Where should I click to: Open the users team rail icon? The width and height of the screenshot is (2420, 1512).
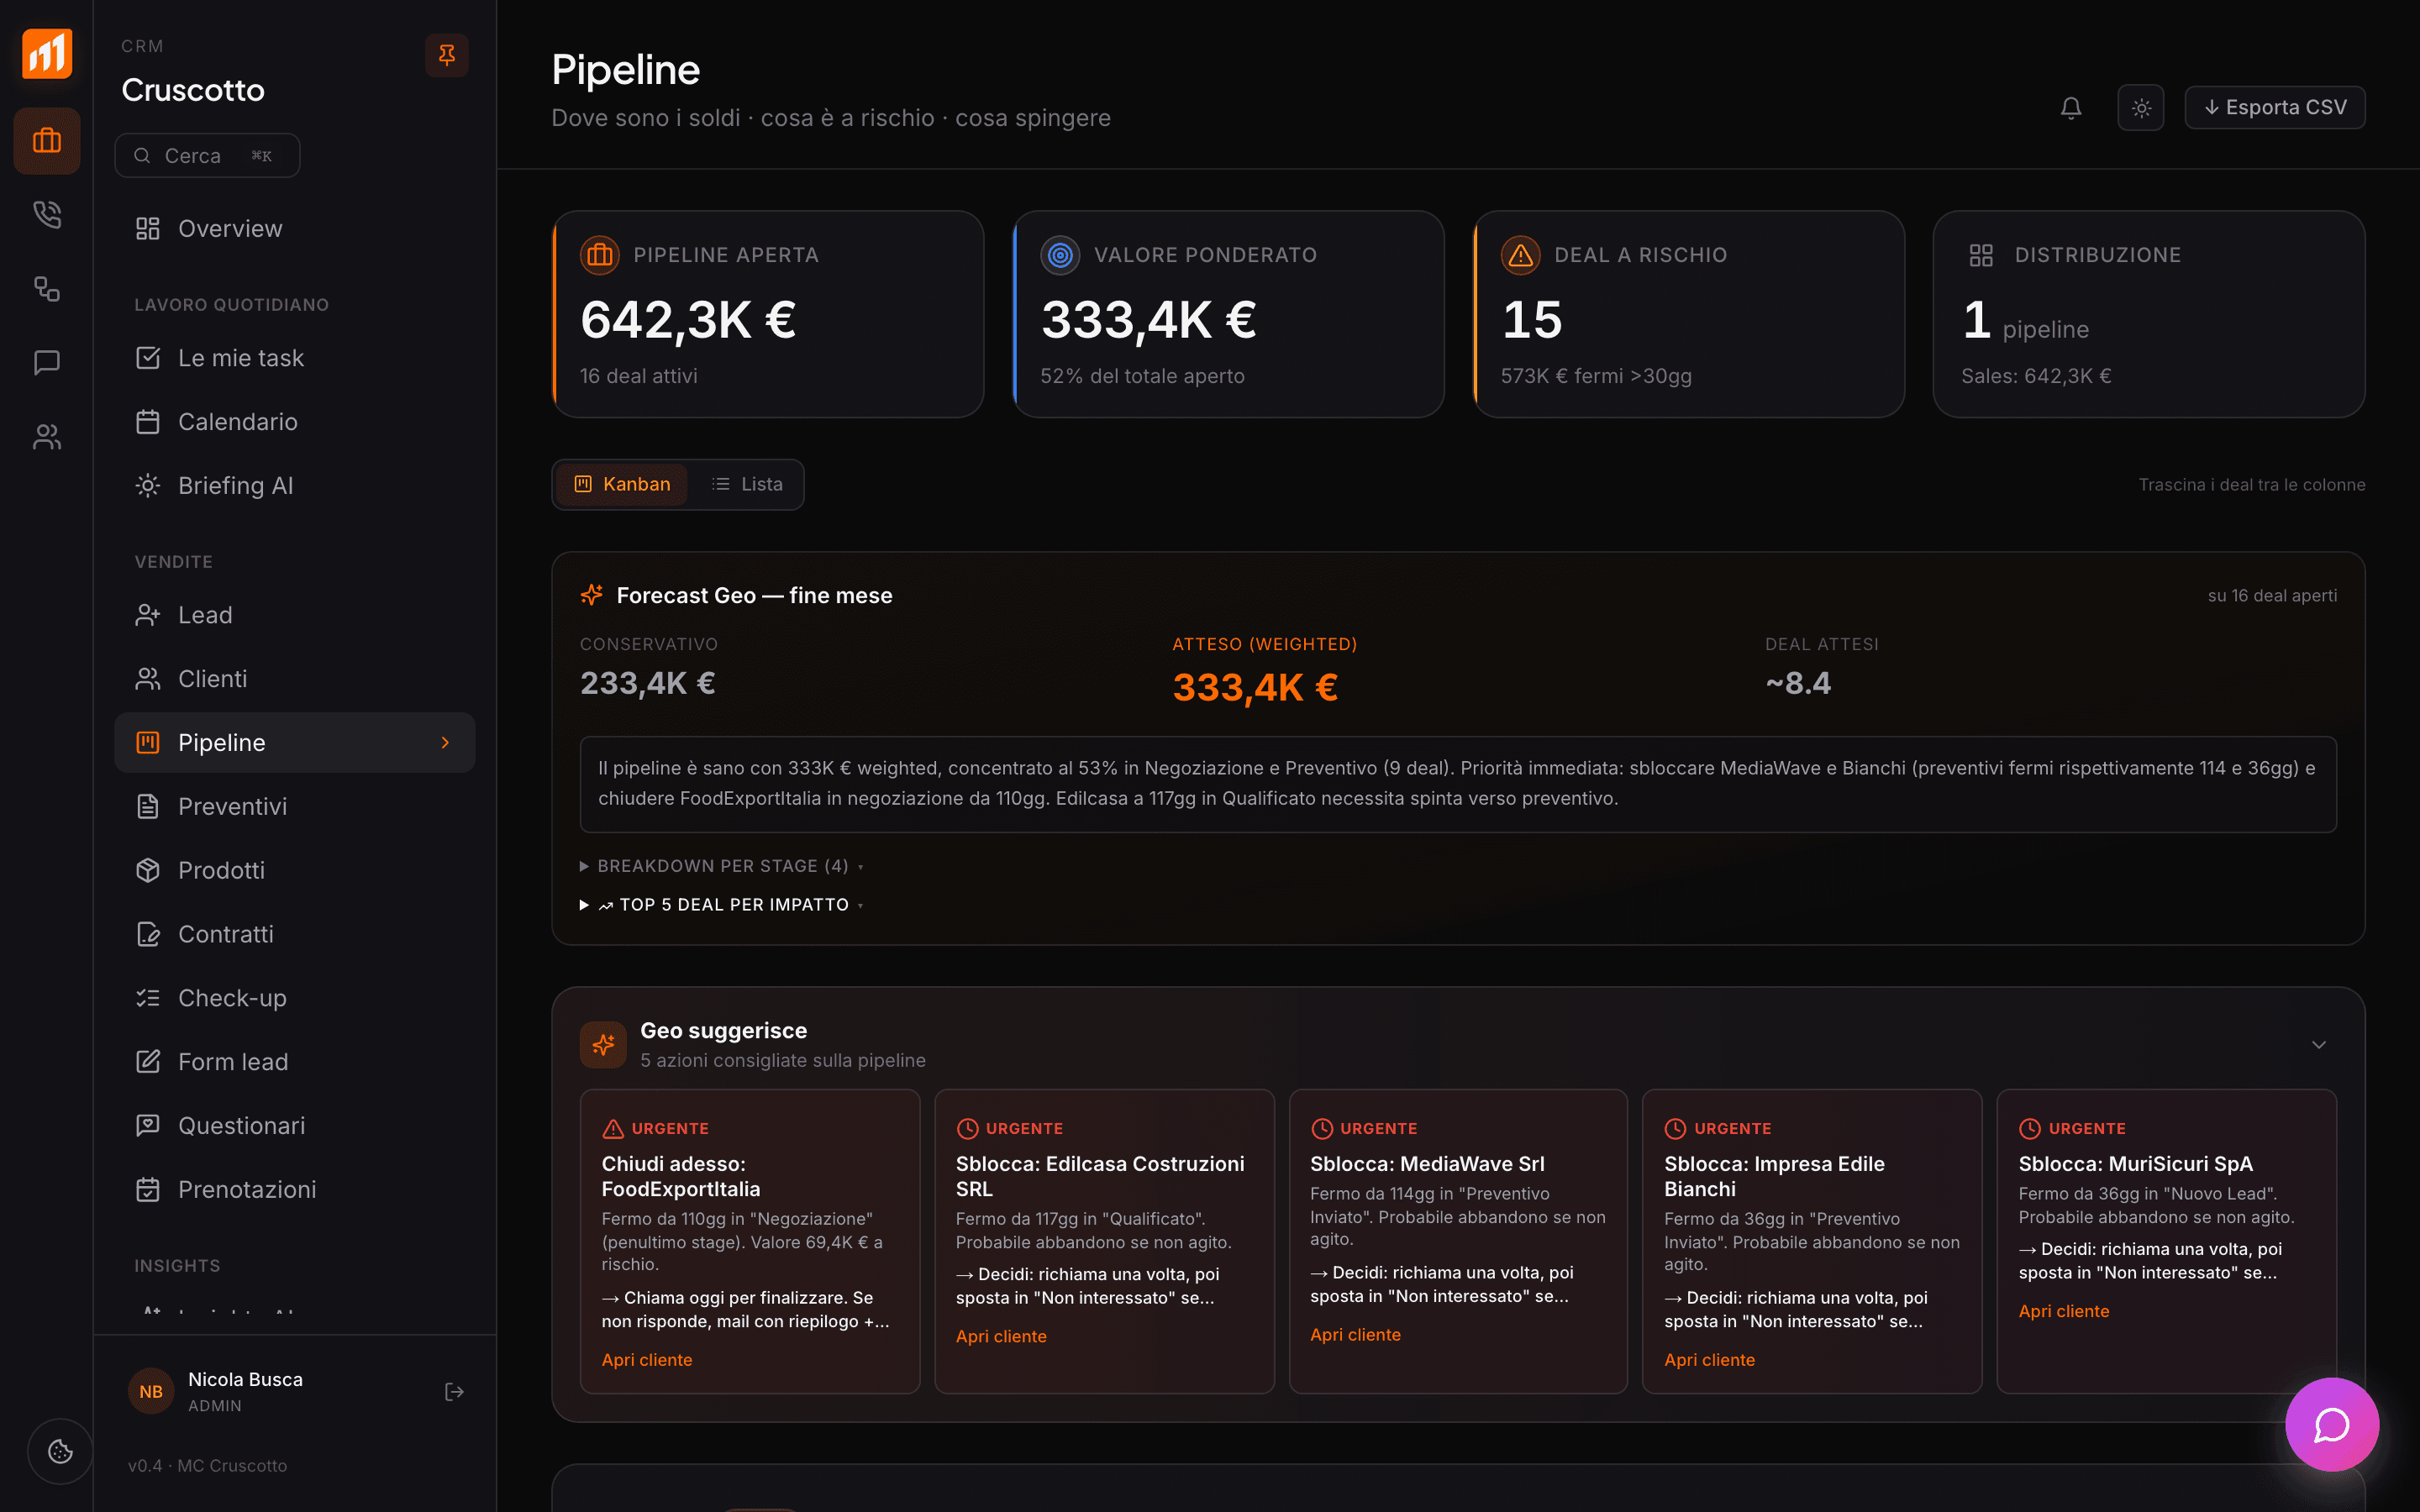[47, 436]
